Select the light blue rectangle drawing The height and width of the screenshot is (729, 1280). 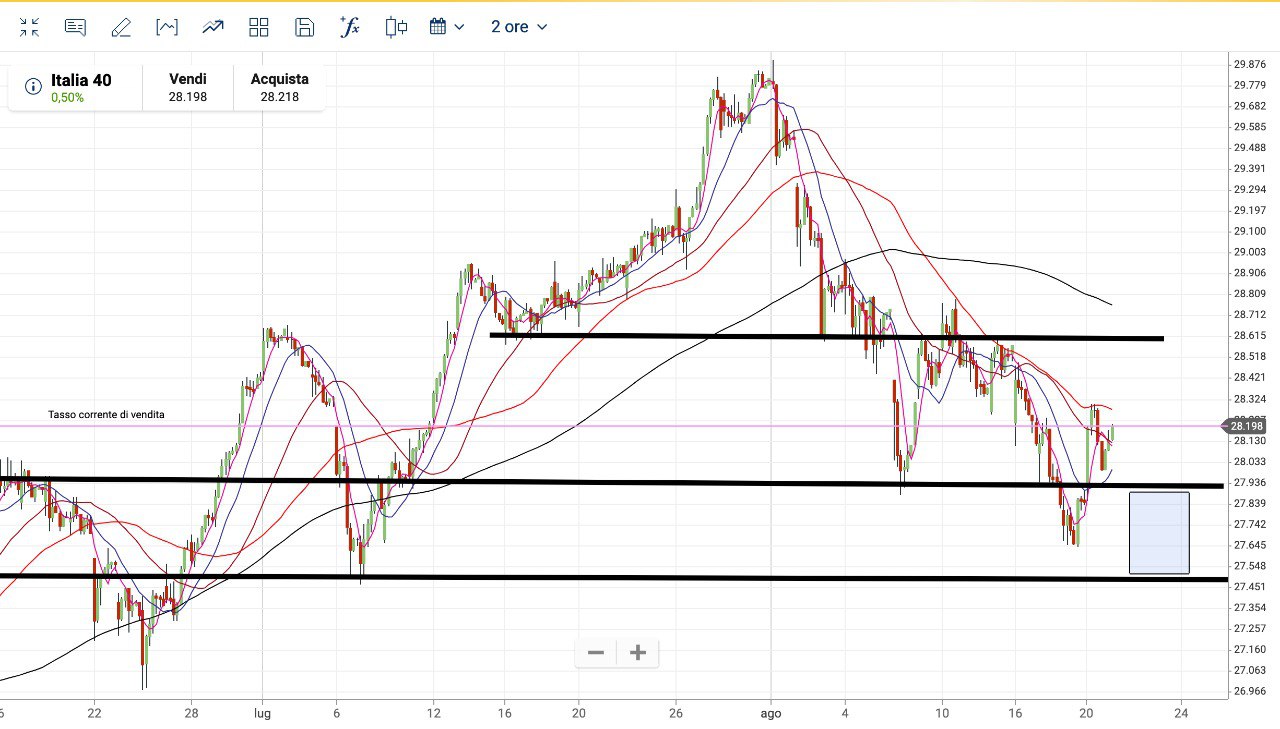[1159, 533]
